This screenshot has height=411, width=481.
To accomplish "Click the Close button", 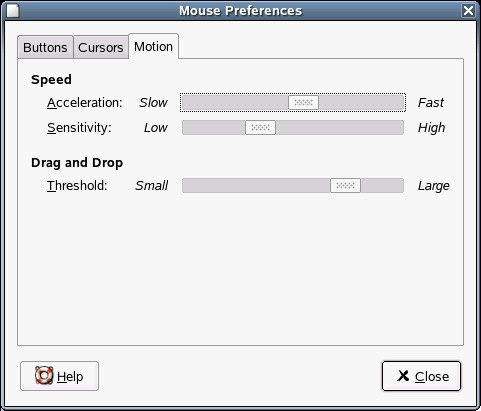I will [x=421, y=376].
